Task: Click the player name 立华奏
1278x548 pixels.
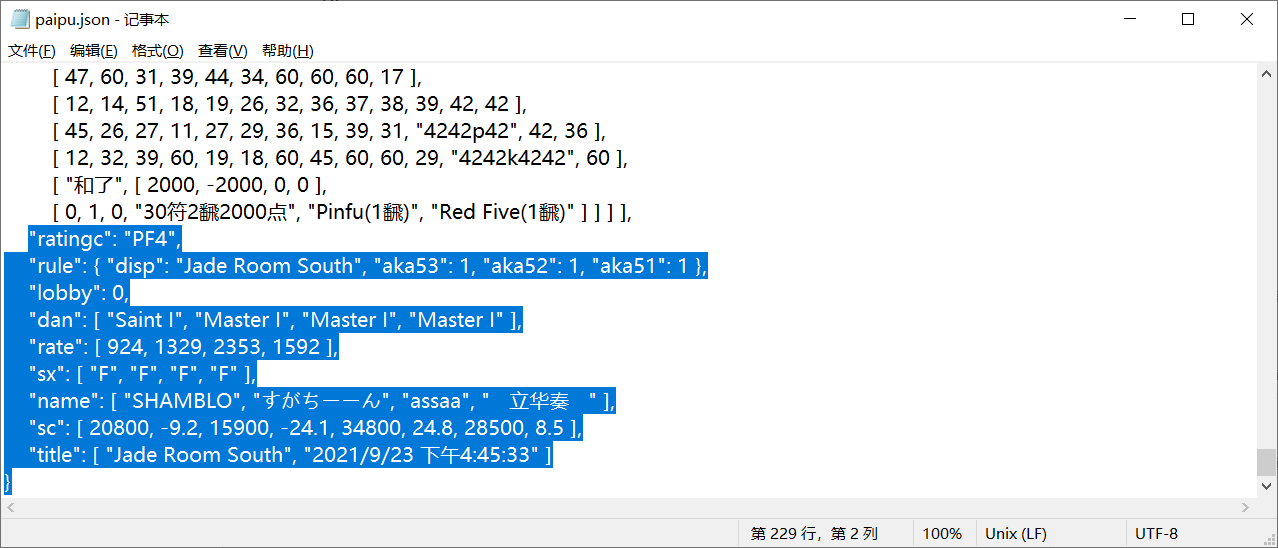Action: (x=540, y=401)
